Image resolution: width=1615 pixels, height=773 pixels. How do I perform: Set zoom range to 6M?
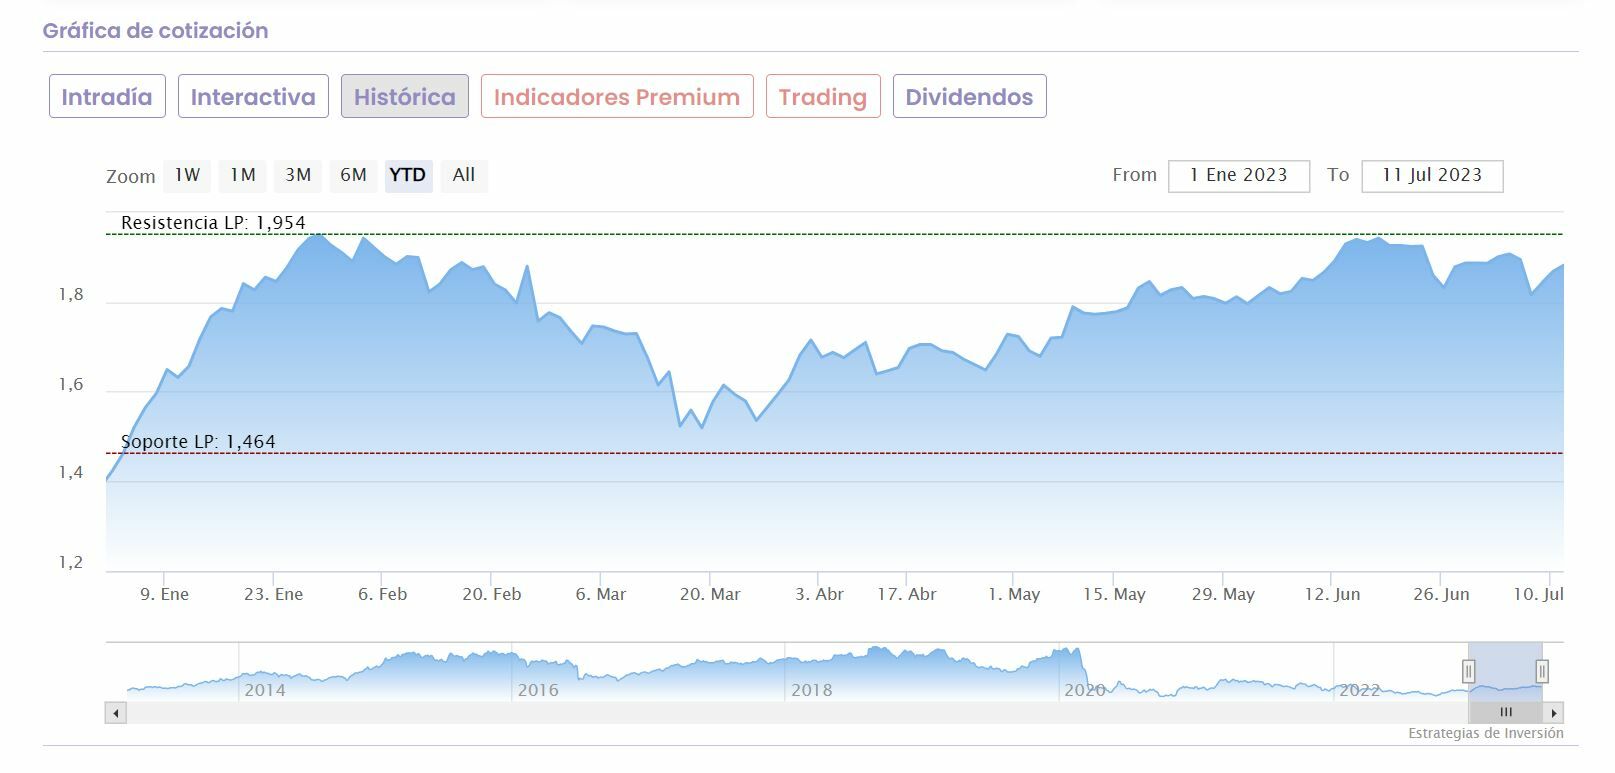click(353, 175)
